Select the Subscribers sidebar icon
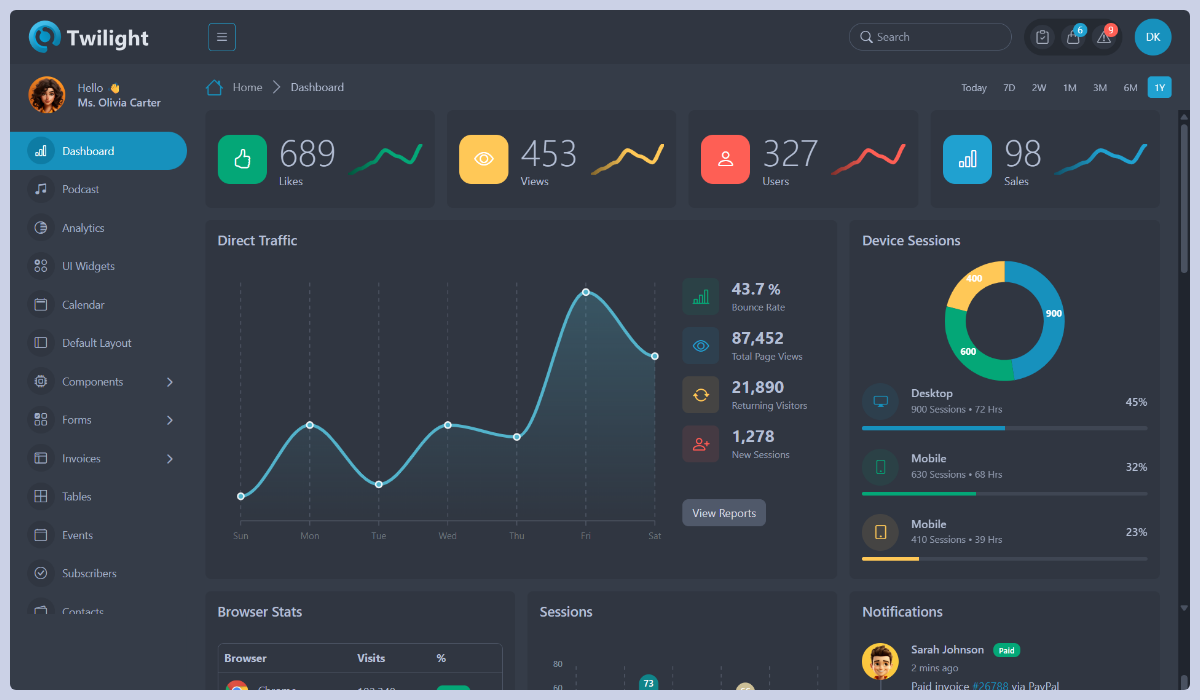 coord(40,573)
